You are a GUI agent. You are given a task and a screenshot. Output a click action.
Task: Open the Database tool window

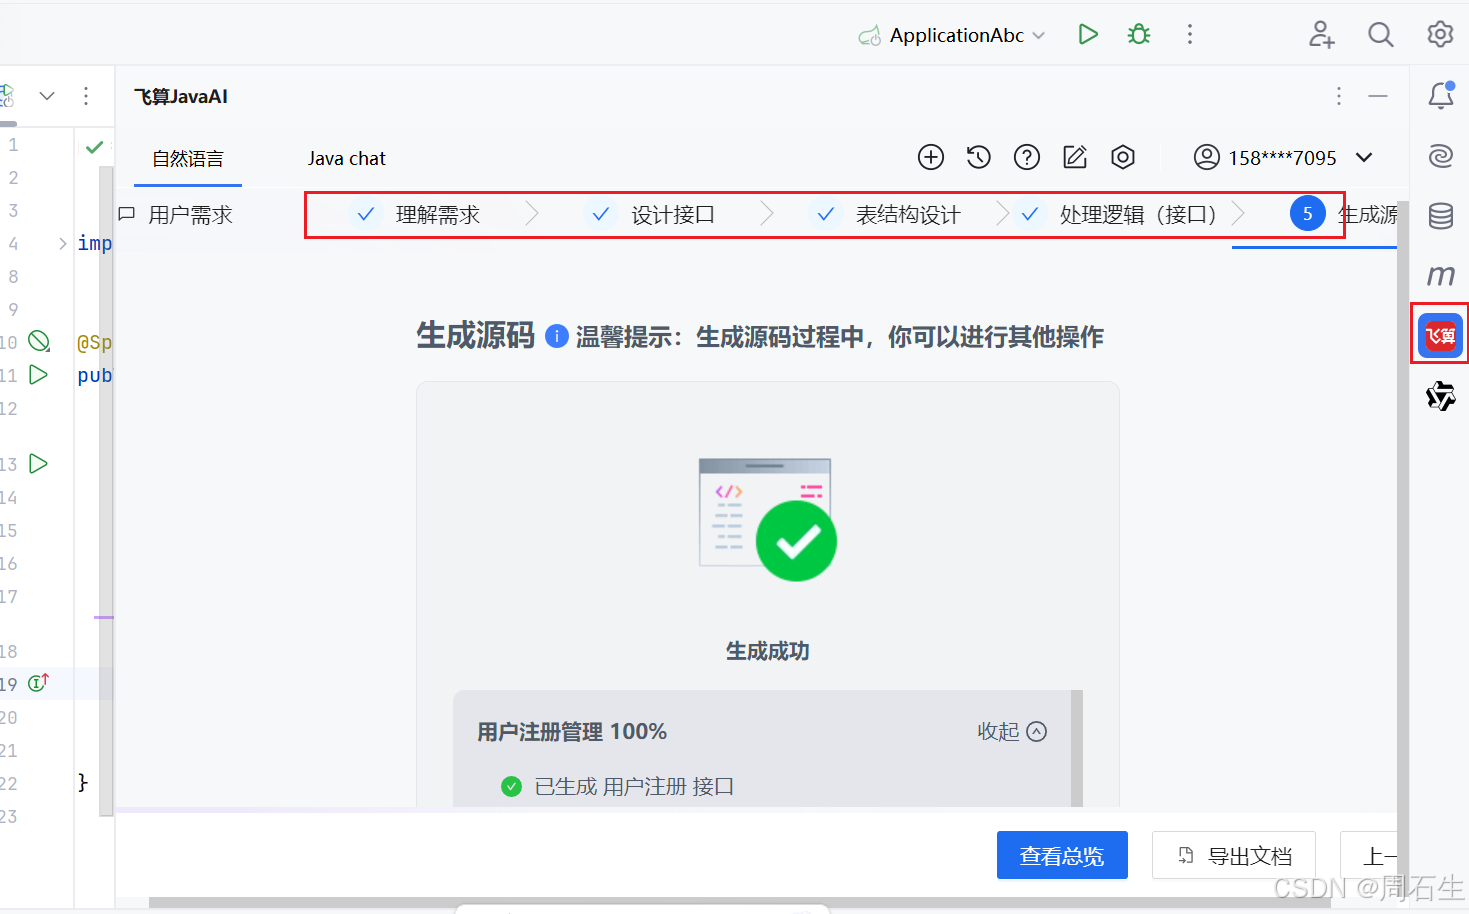pos(1441,215)
